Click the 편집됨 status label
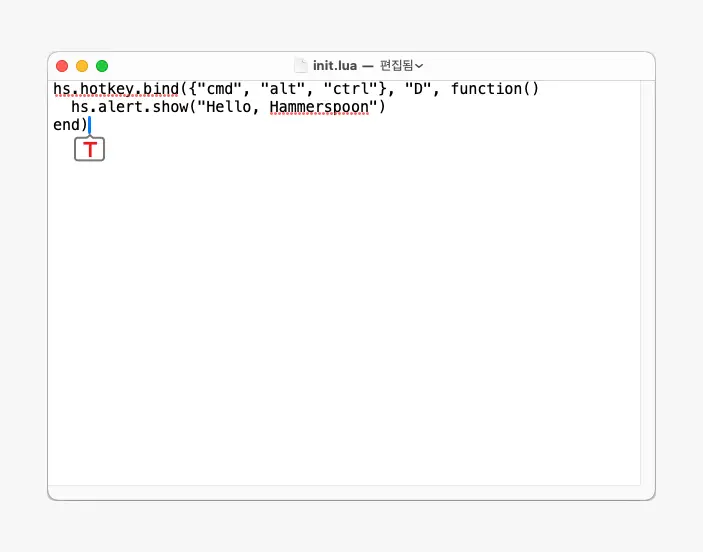This screenshot has height=552, width=703. pyautogui.click(x=396, y=65)
